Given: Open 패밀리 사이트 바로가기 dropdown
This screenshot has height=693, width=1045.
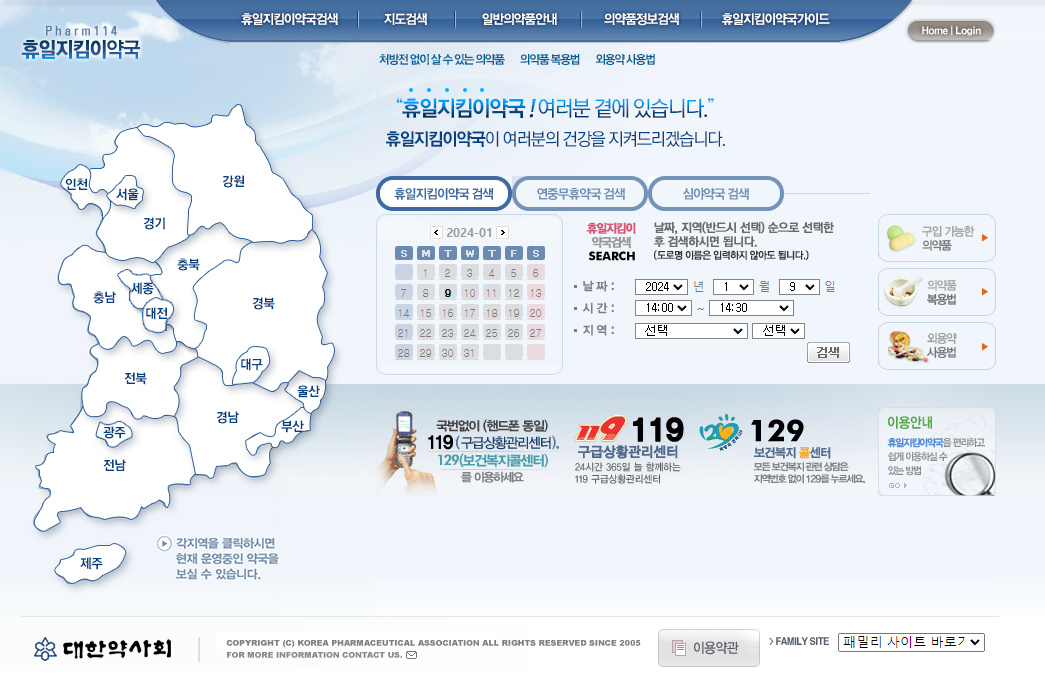Looking at the screenshot, I should tap(911, 642).
